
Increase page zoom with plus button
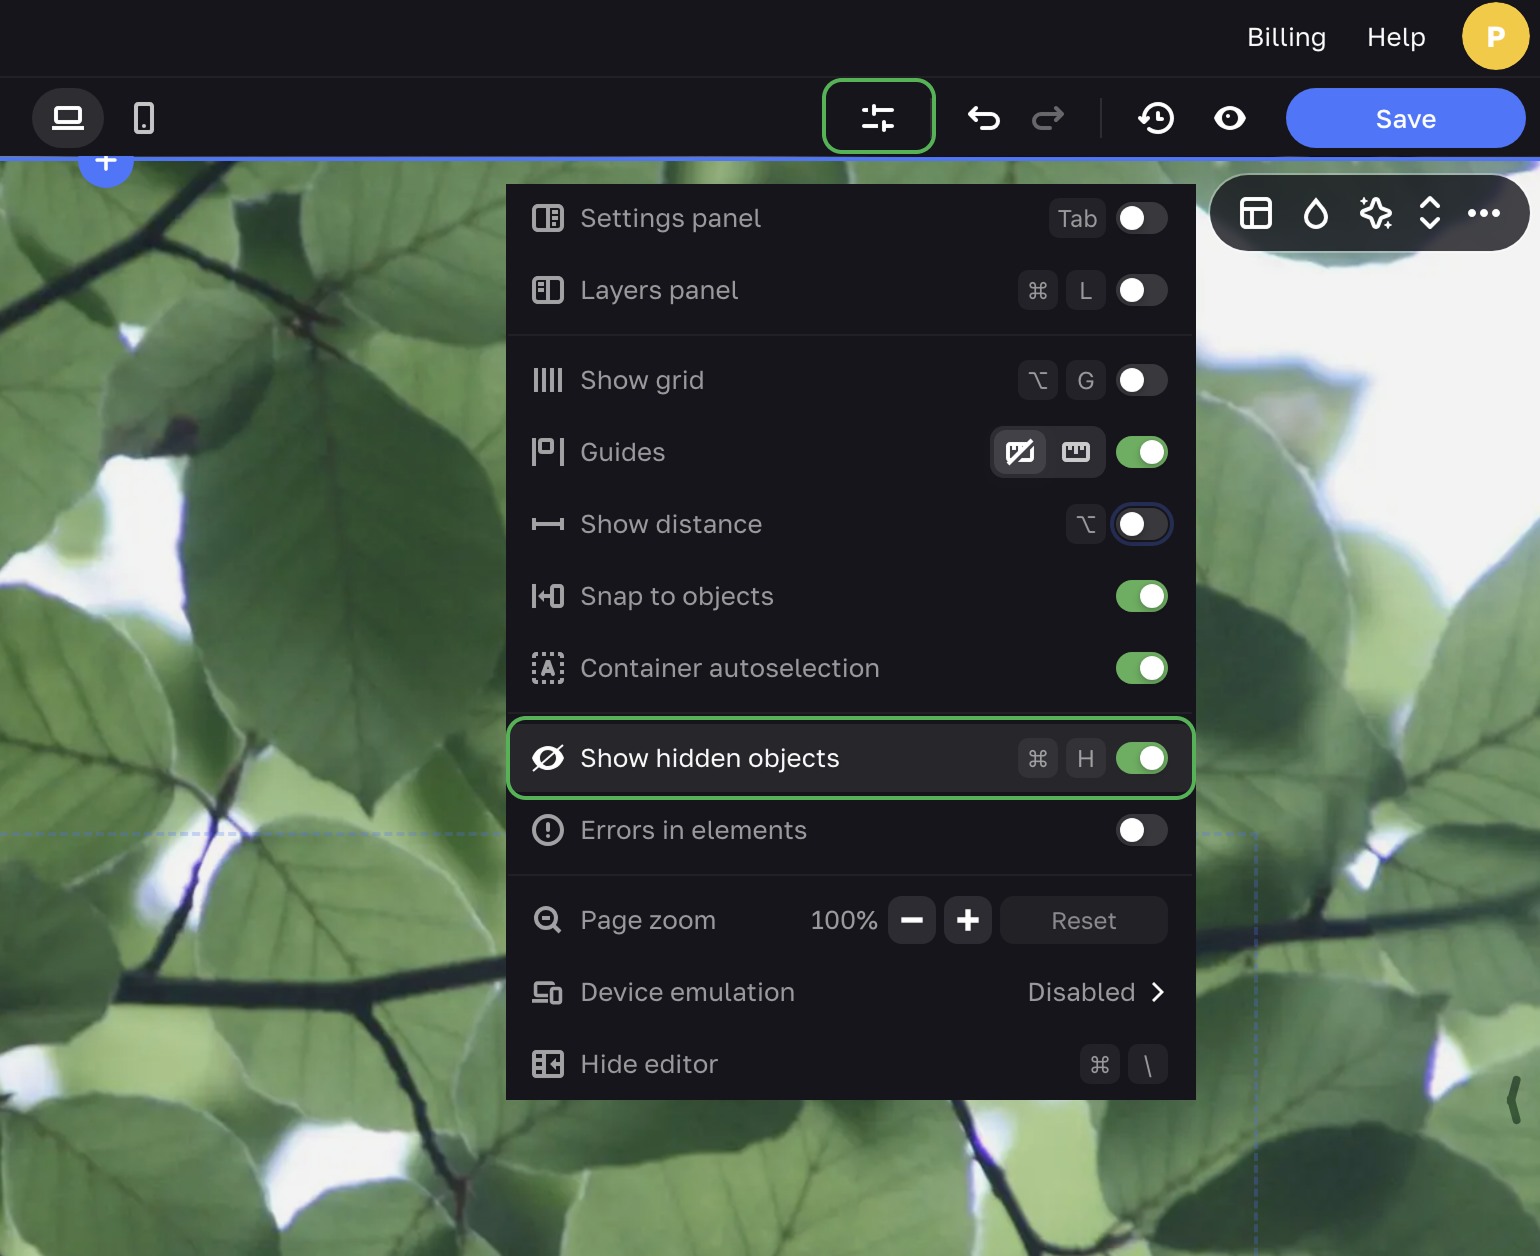[967, 920]
